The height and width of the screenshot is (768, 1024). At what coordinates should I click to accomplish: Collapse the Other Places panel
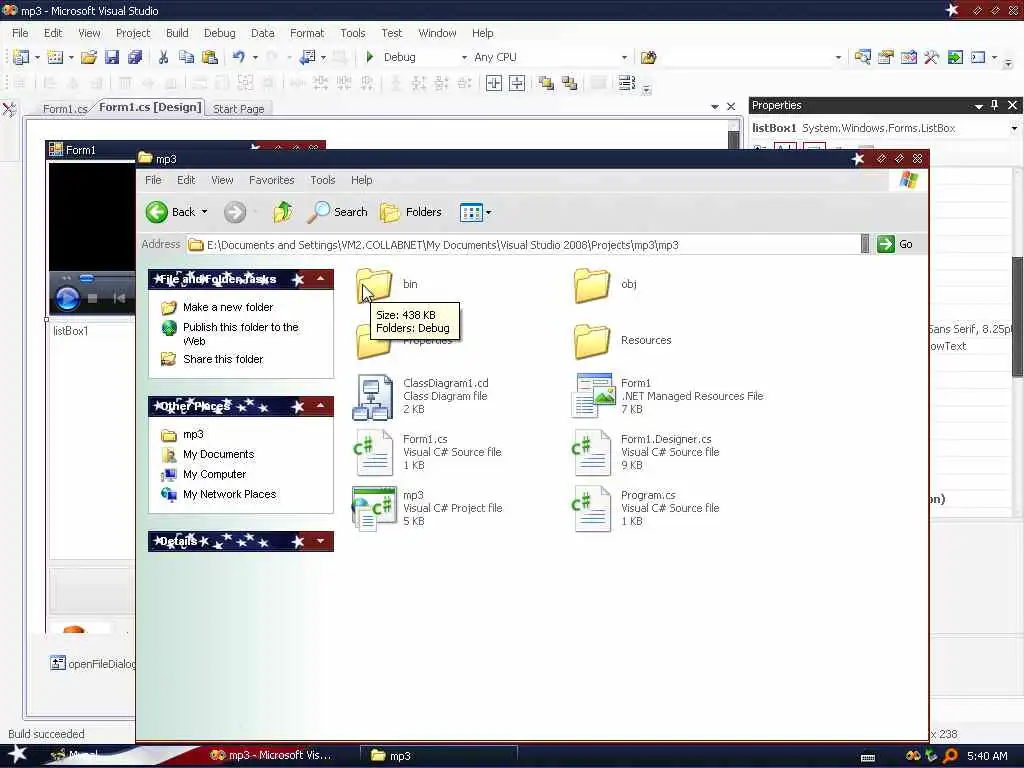[321, 406]
